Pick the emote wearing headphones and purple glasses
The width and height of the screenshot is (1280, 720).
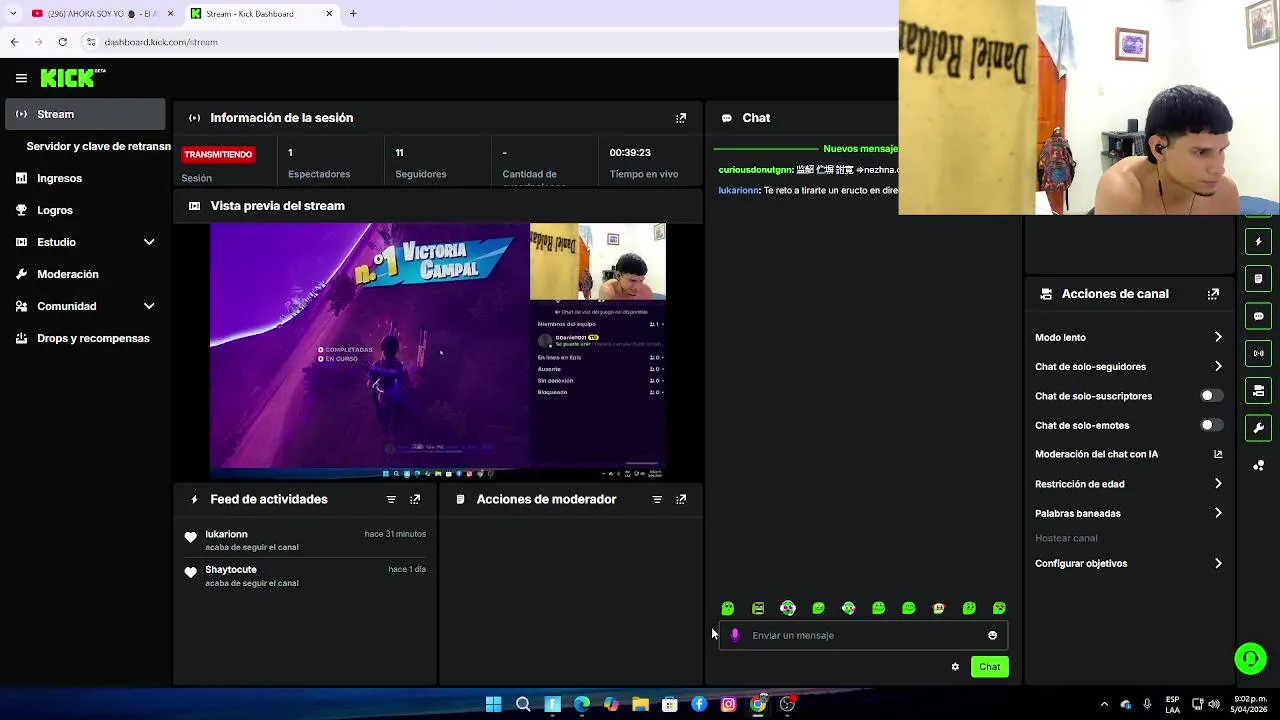pyautogui.click(x=788, y=608)
